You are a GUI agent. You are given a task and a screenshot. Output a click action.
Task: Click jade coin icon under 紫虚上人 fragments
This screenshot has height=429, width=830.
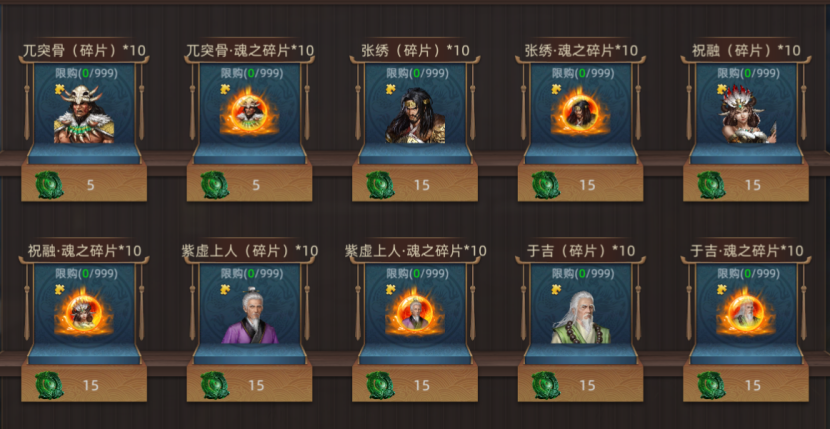coord(215,385)
